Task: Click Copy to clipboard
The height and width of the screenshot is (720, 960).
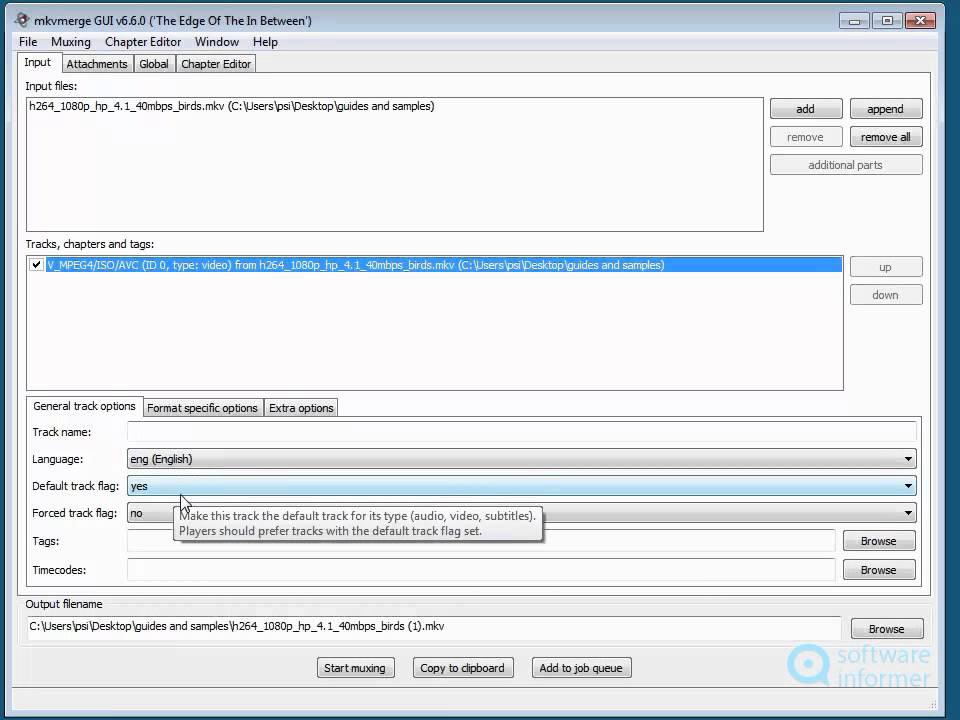Action: [463, 668]
